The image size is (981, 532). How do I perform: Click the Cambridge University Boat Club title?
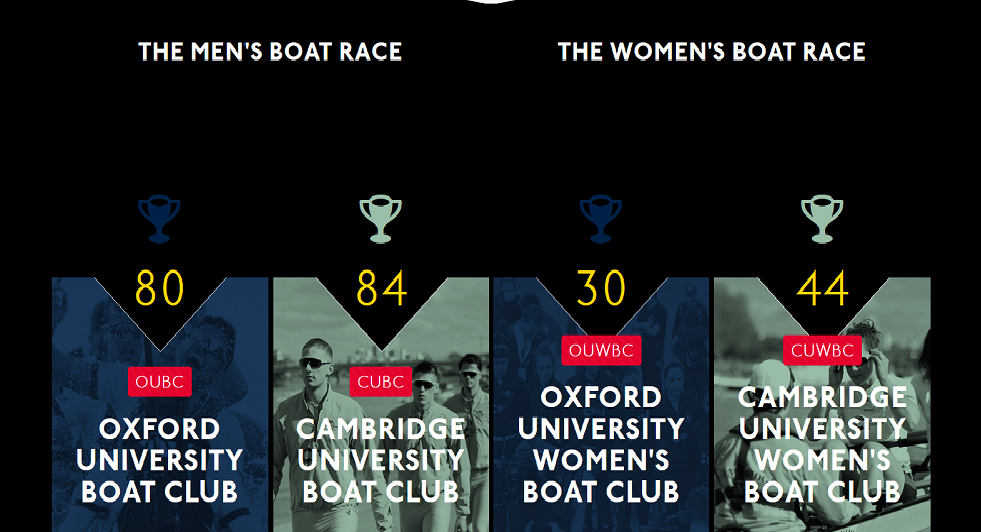[x=380, y=461]
